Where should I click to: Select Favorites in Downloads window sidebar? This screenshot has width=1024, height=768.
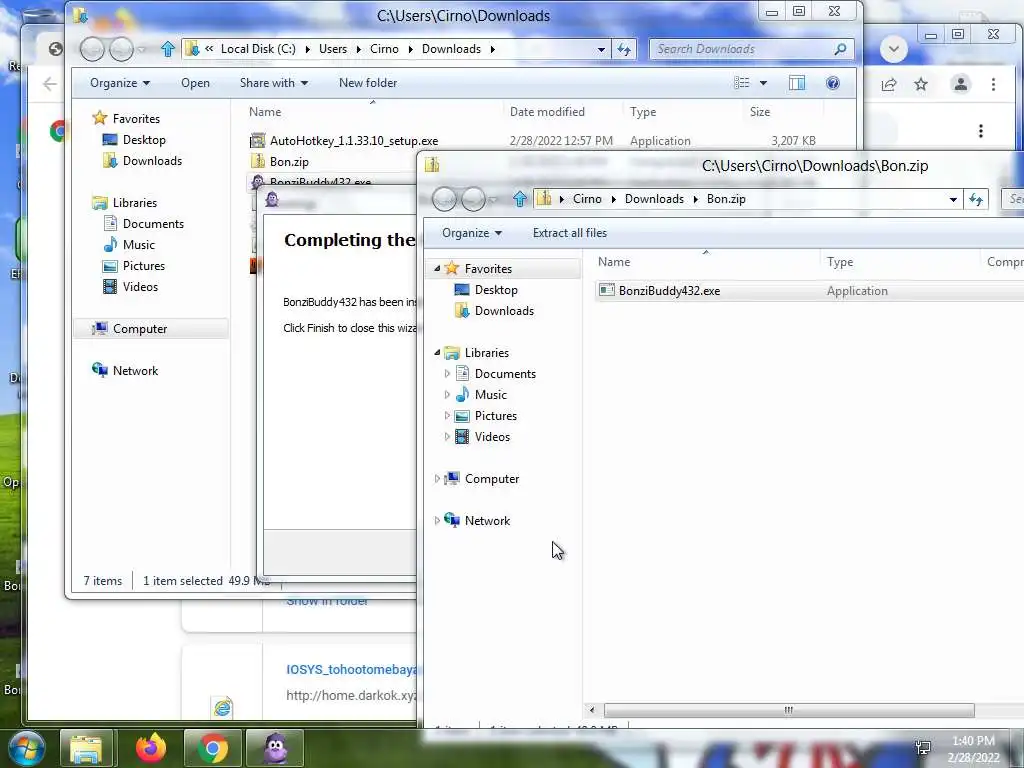click(136, 118)
